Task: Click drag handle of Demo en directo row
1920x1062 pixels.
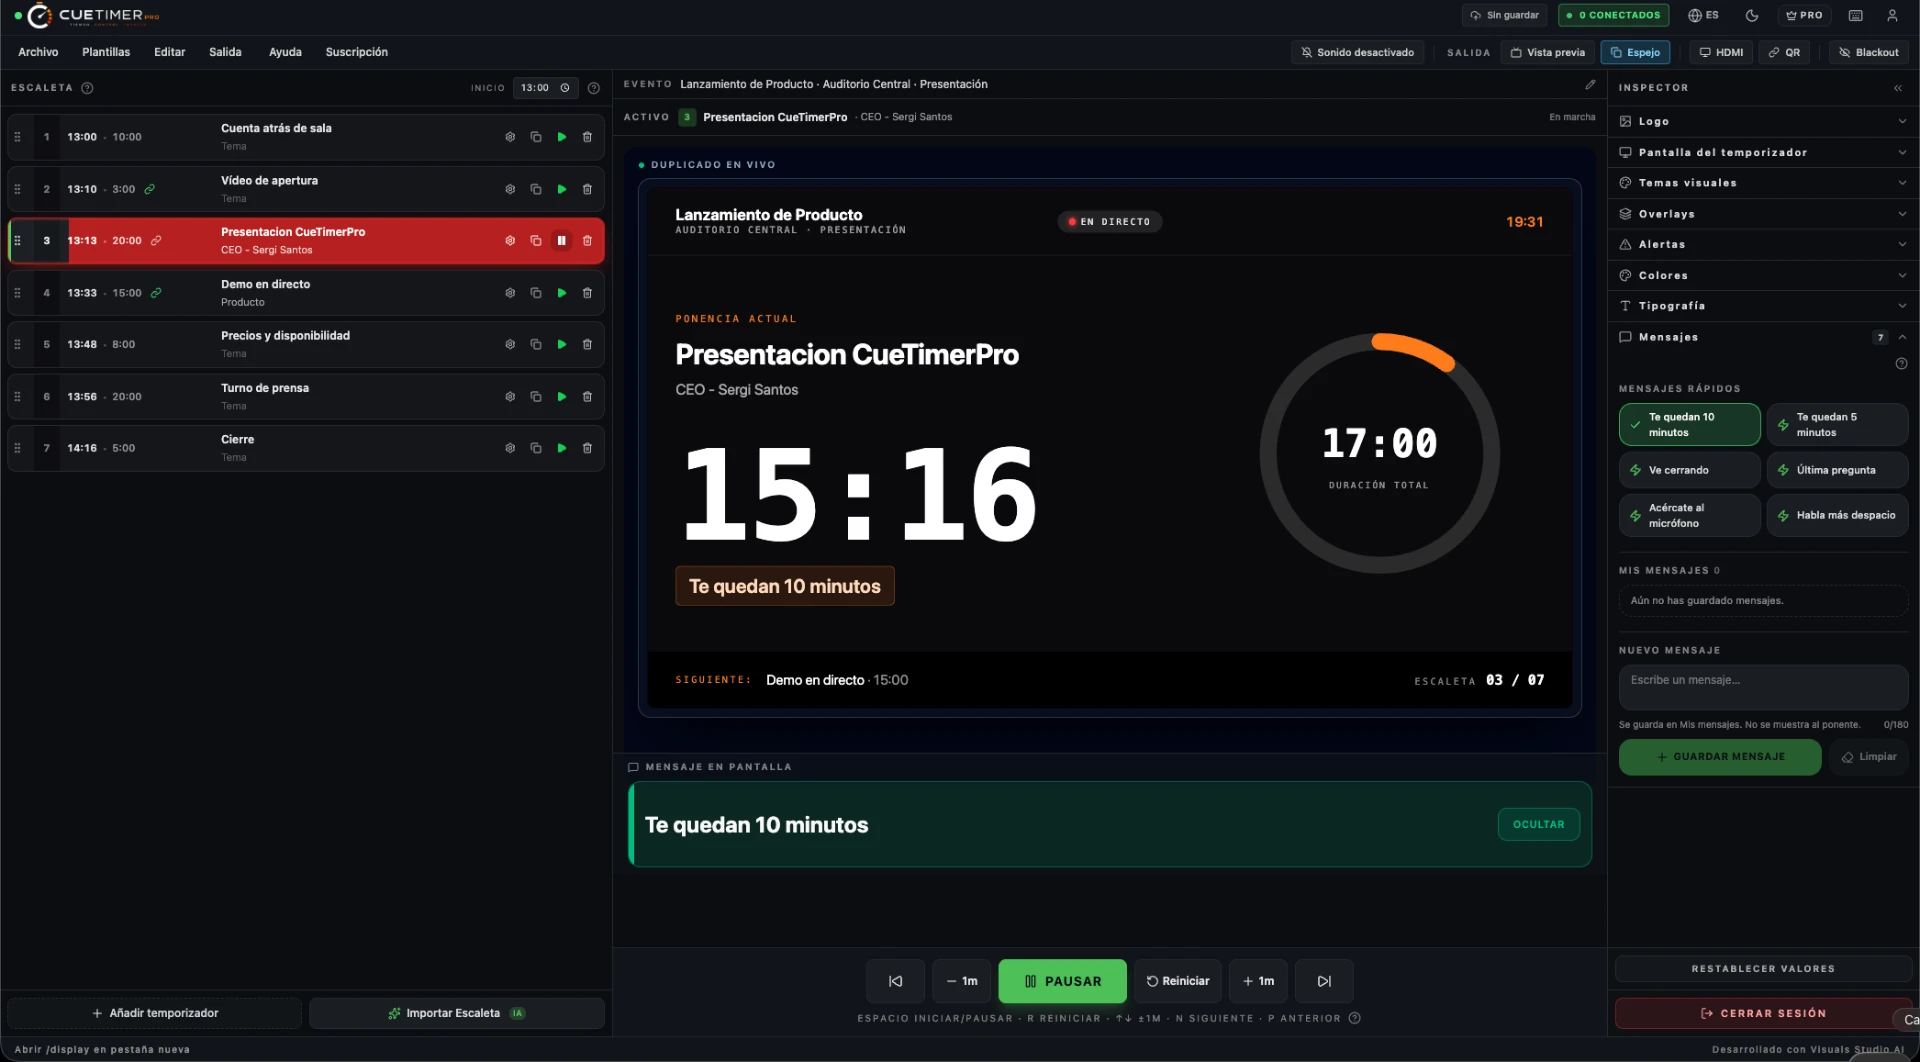Action: (x=17, y=293)
